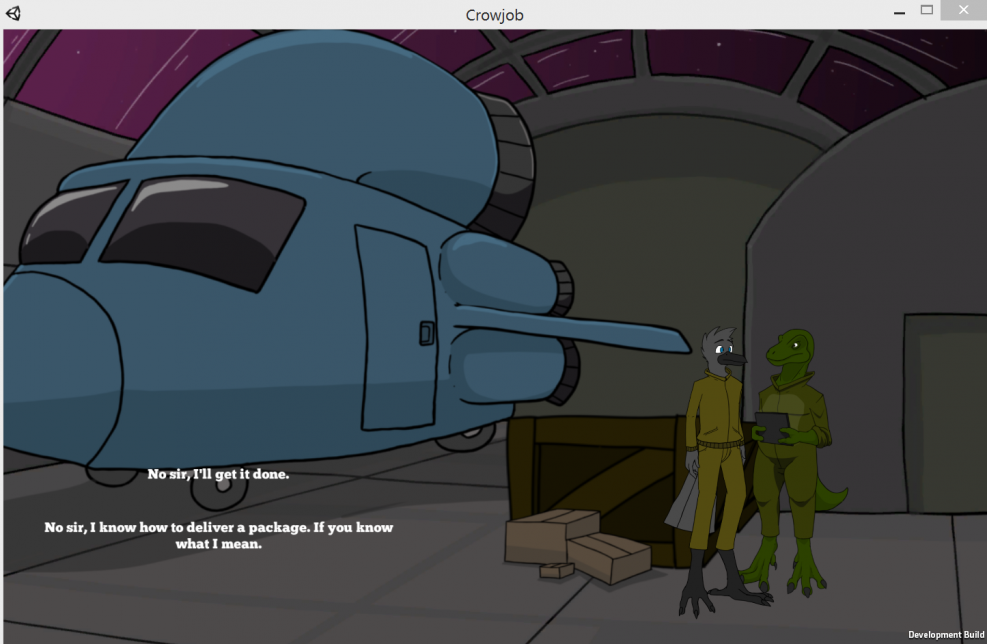Click the stacked cardboard boxes on the floor
The image size is (987, 644).
pos(575,545)
